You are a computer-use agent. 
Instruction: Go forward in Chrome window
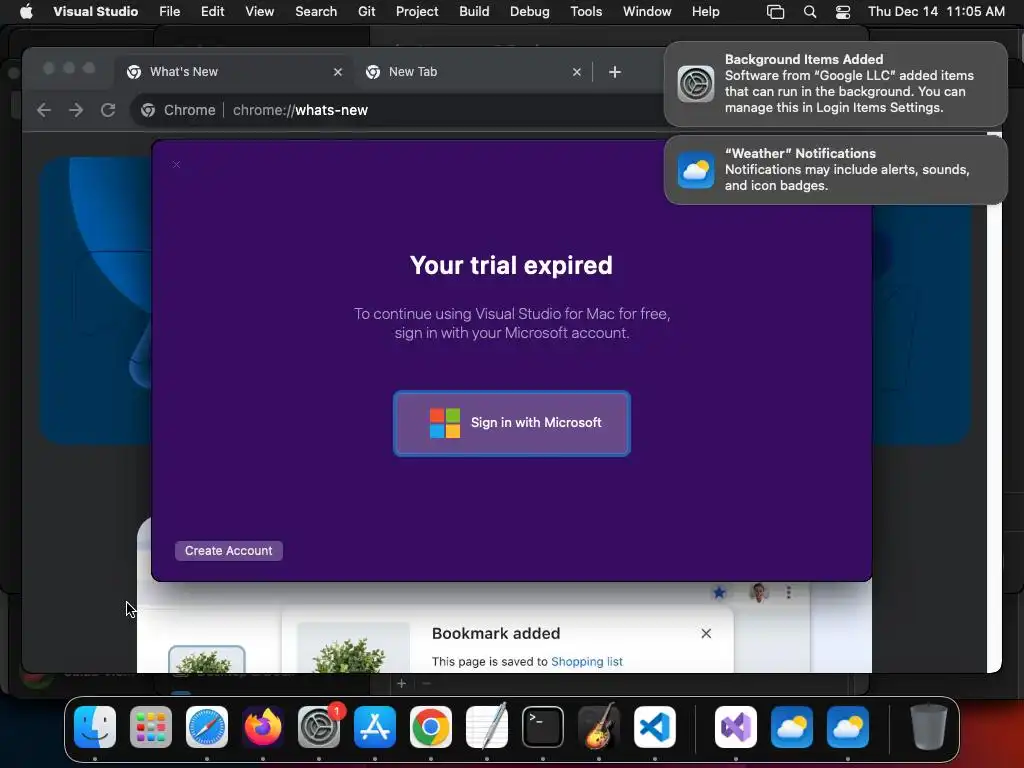[x=76, y=110]
